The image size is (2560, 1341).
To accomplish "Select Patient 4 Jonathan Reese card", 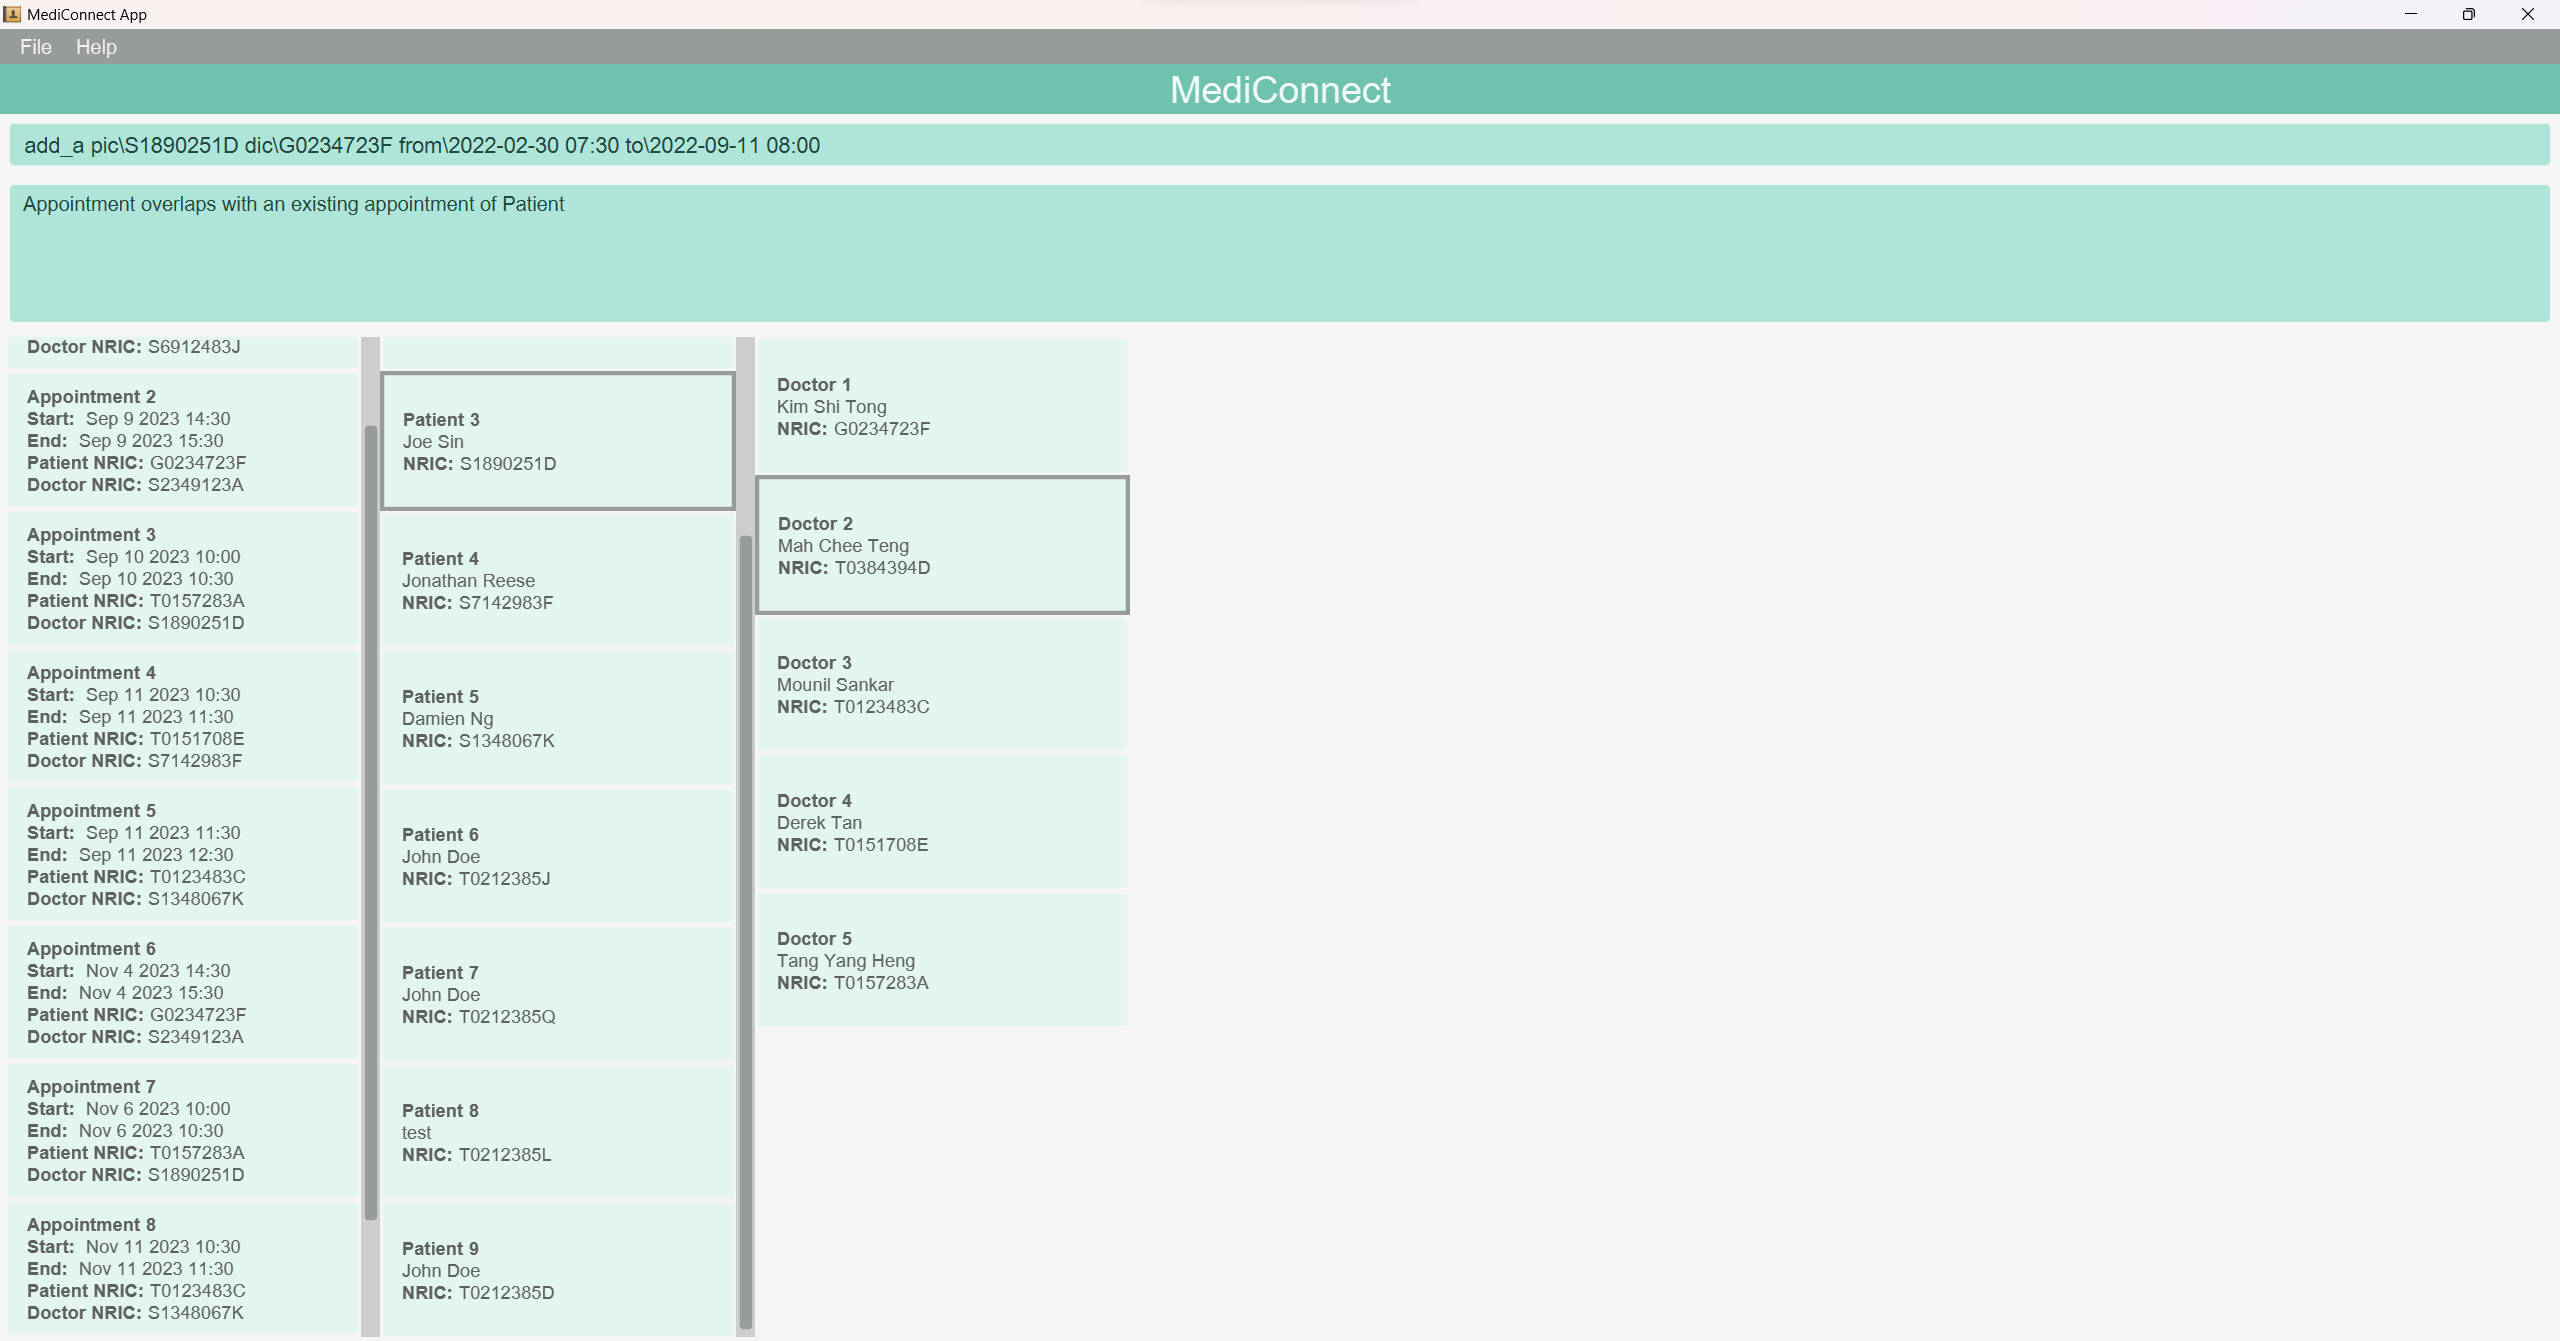I will 557,580.
